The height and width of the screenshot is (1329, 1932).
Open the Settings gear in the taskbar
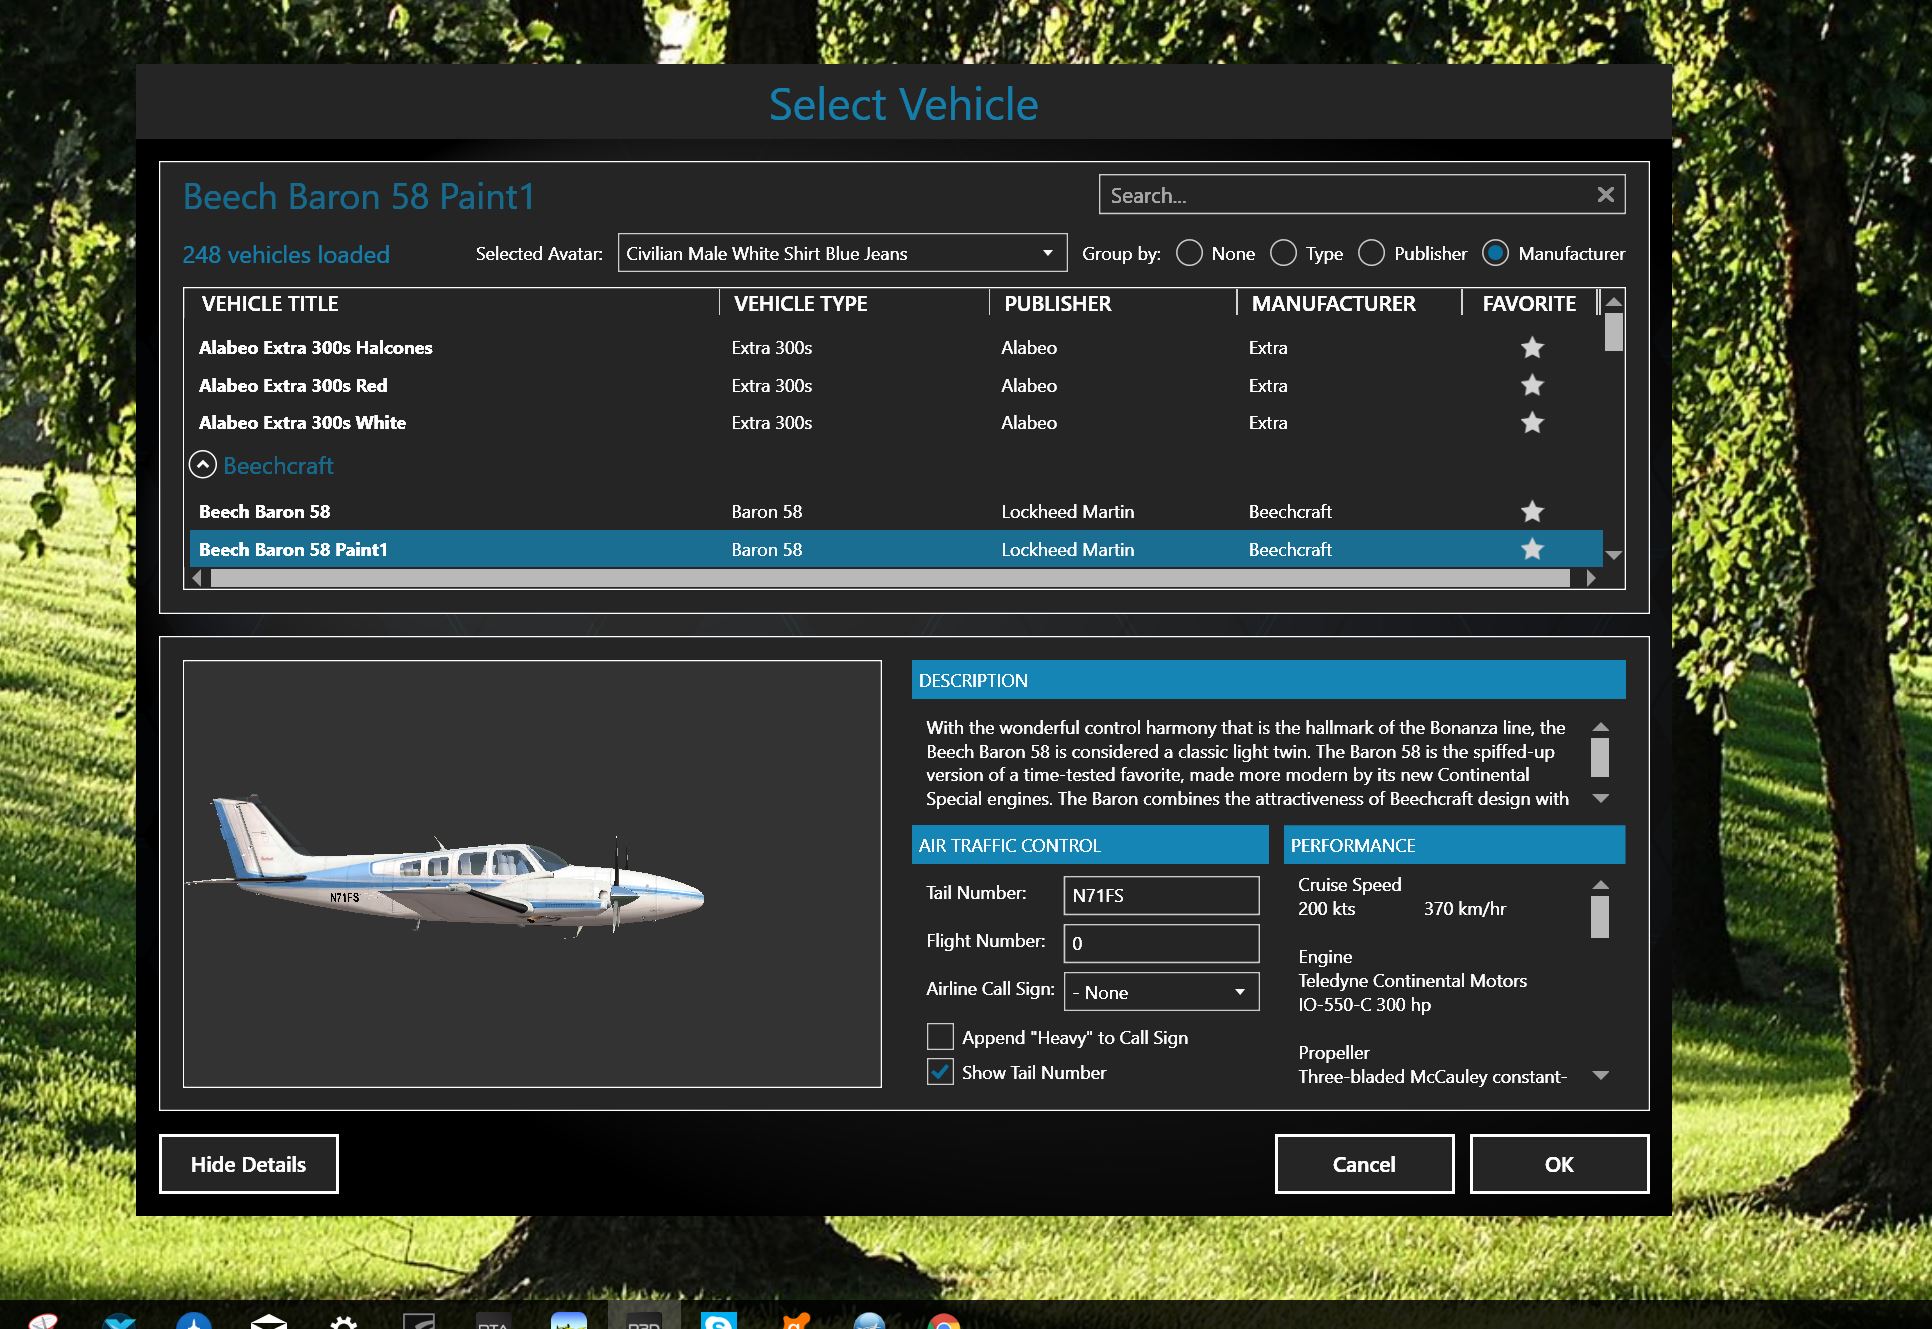343,1322
